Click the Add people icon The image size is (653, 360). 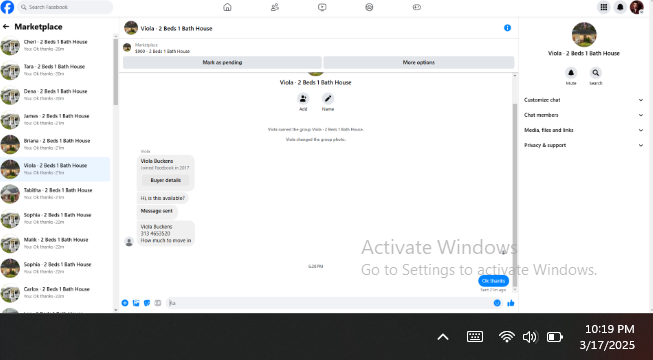(303, 99)
